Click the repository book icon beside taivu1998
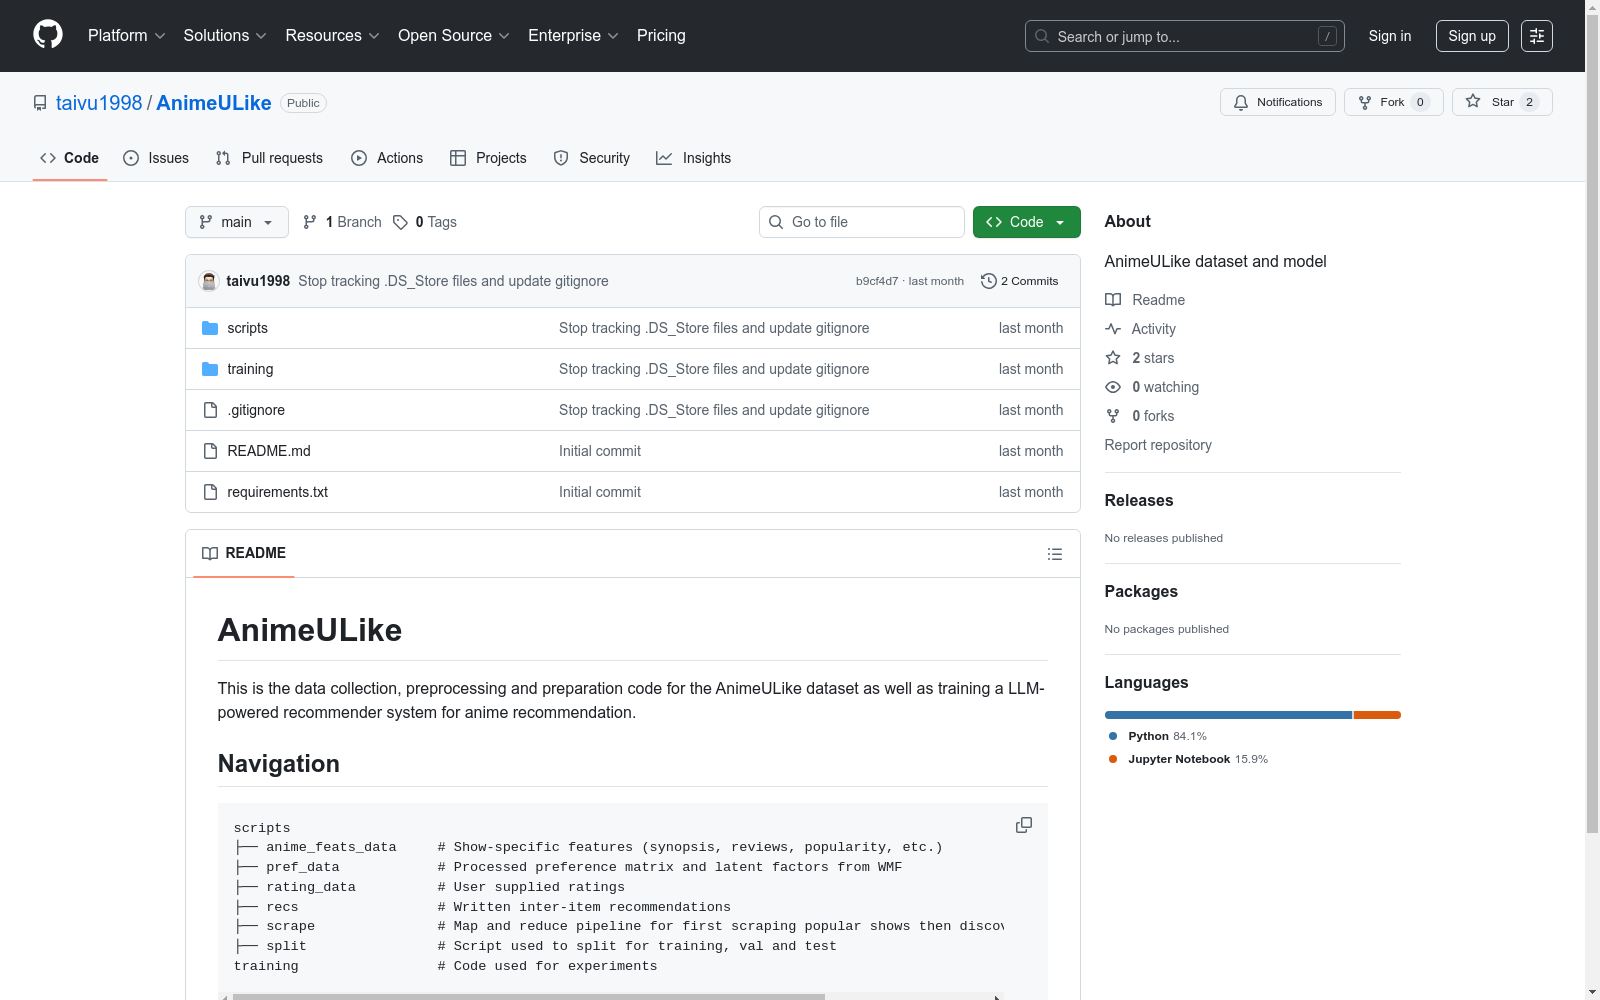The image size is (1600, 1000). (40, 103)
